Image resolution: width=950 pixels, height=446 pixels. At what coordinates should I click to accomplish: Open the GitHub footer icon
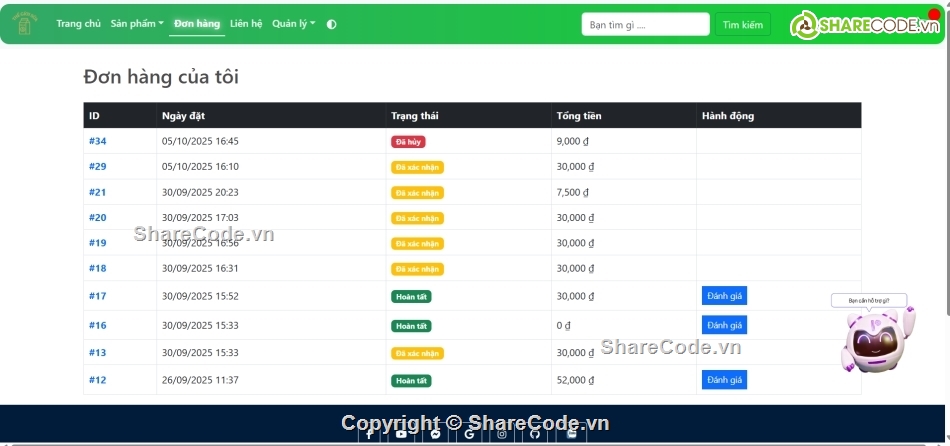[535, 433]
